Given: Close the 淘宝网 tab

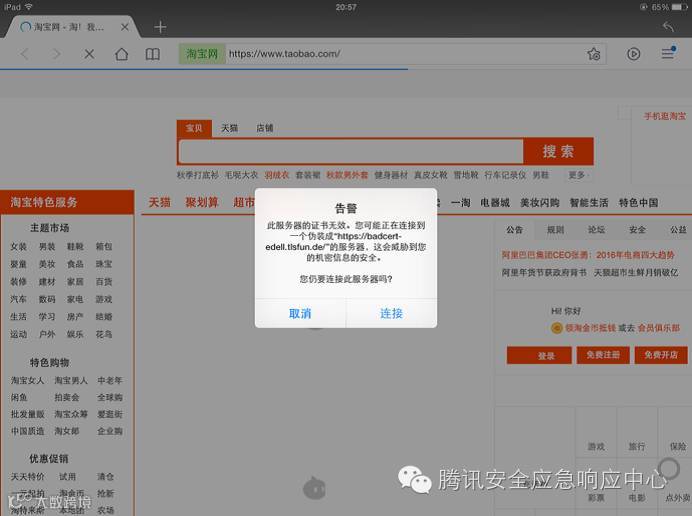Looking at the screenshot, I should [x=125, y=27].
